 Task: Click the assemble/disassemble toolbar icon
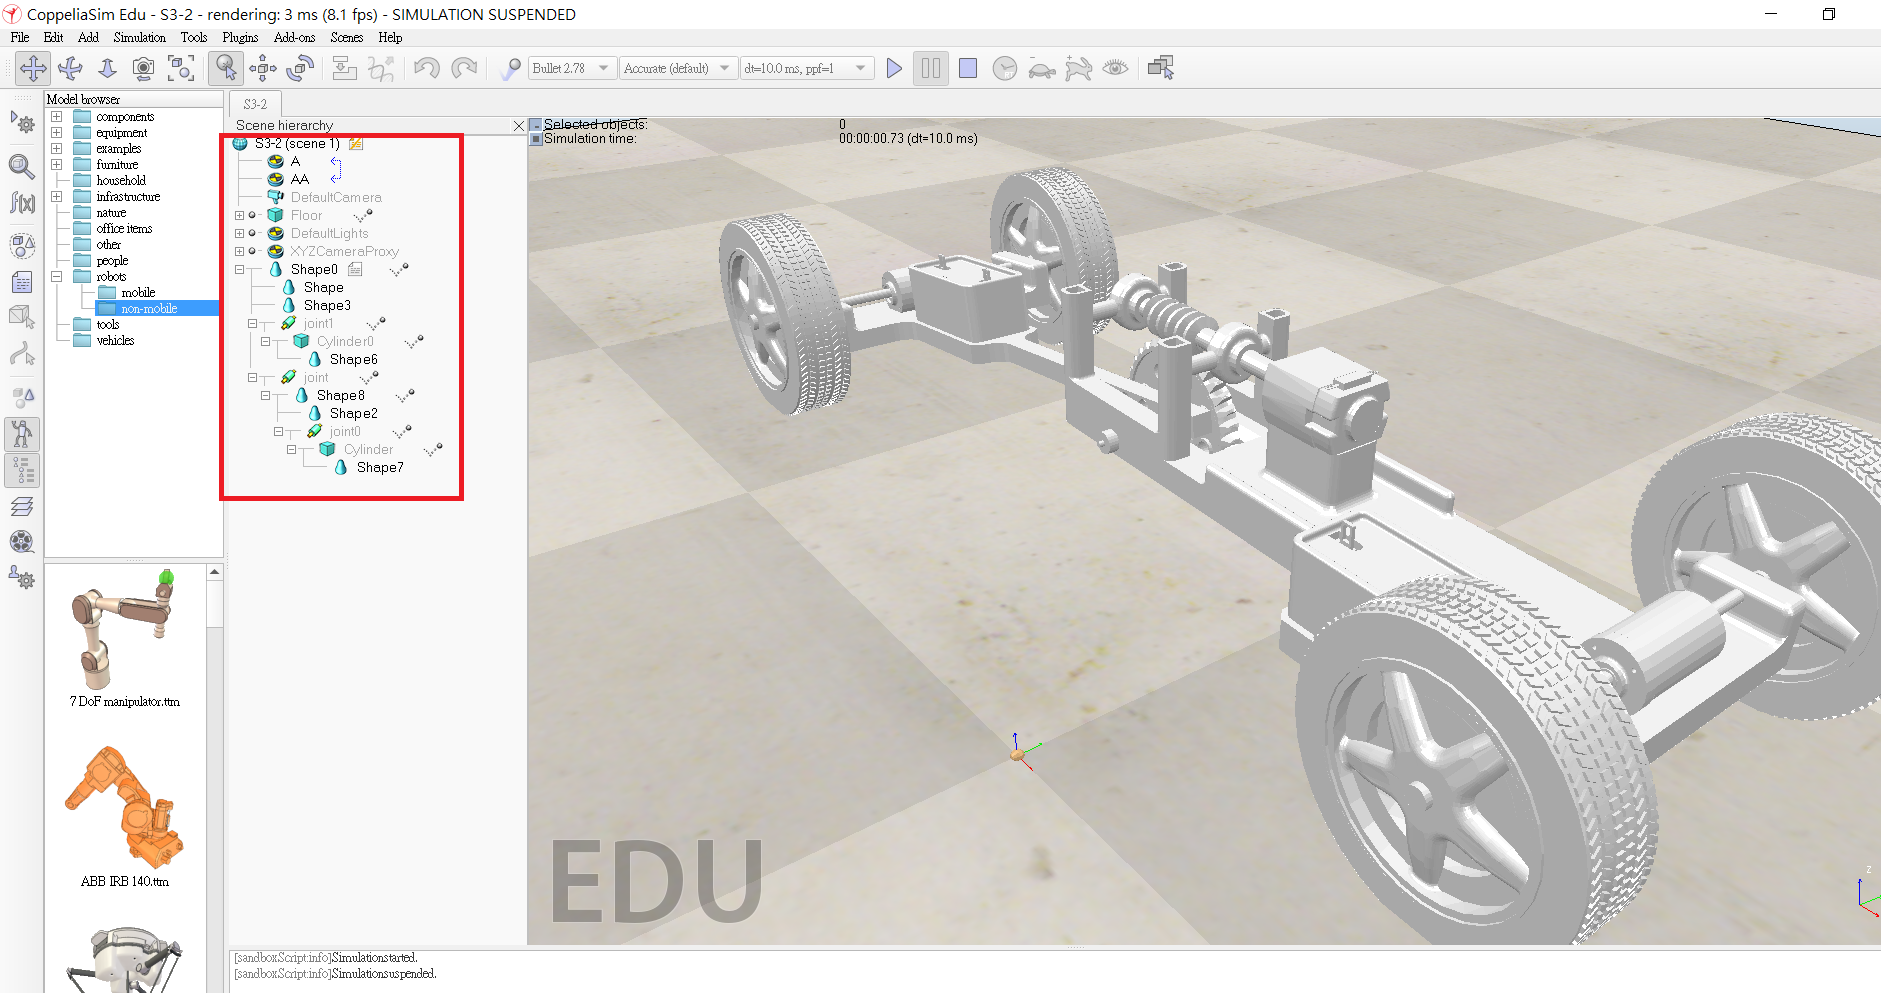(345, 68)
